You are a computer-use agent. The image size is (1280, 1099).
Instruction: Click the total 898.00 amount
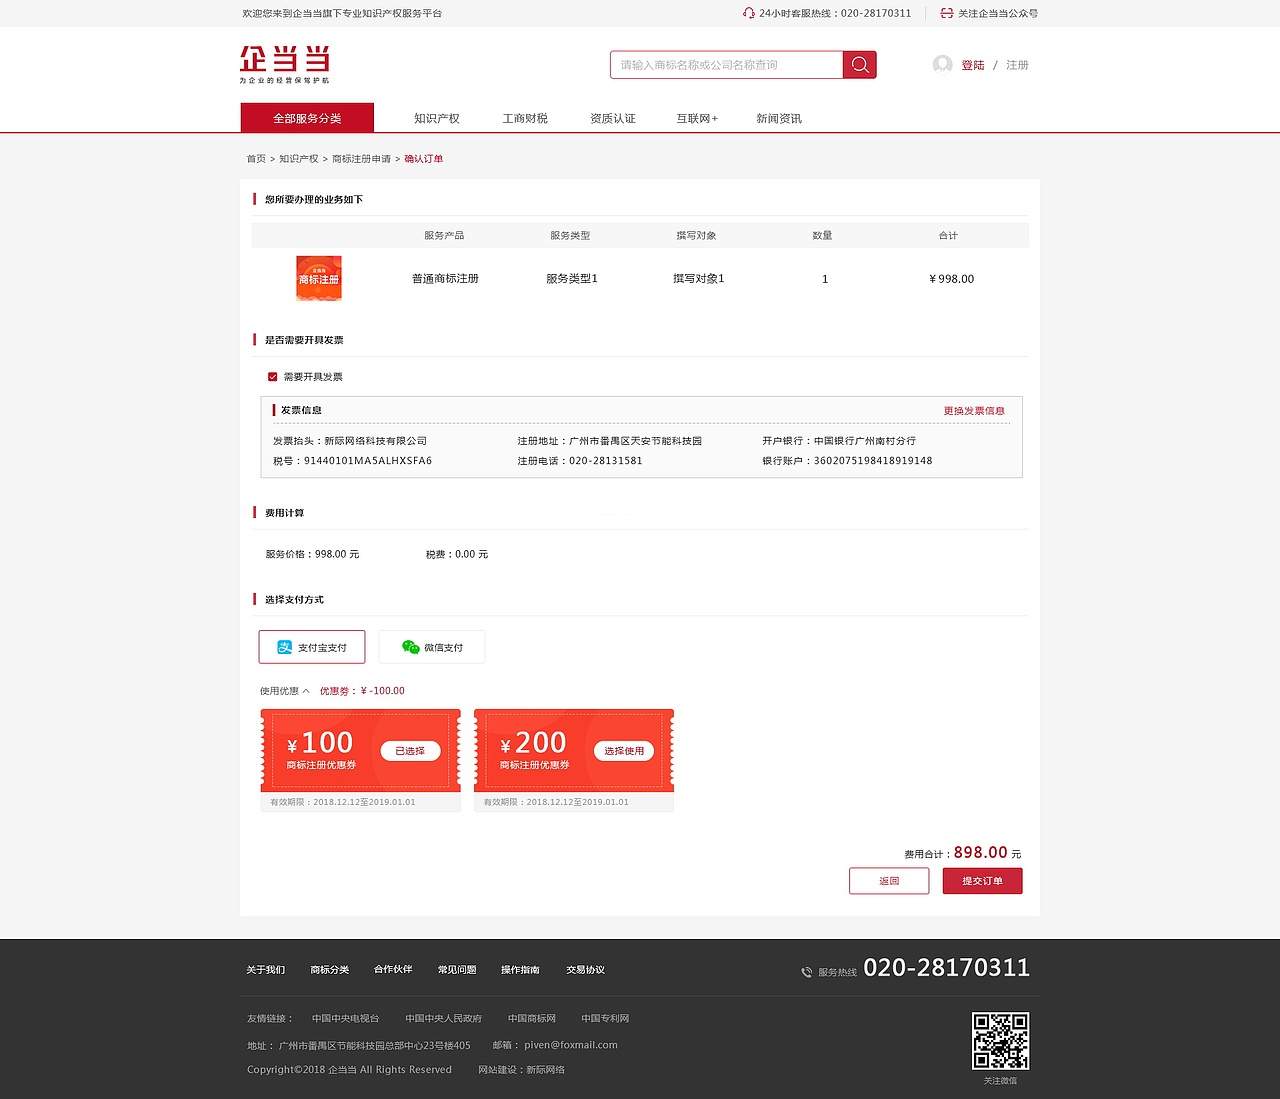pyautogui.click(x=980, y=852)
